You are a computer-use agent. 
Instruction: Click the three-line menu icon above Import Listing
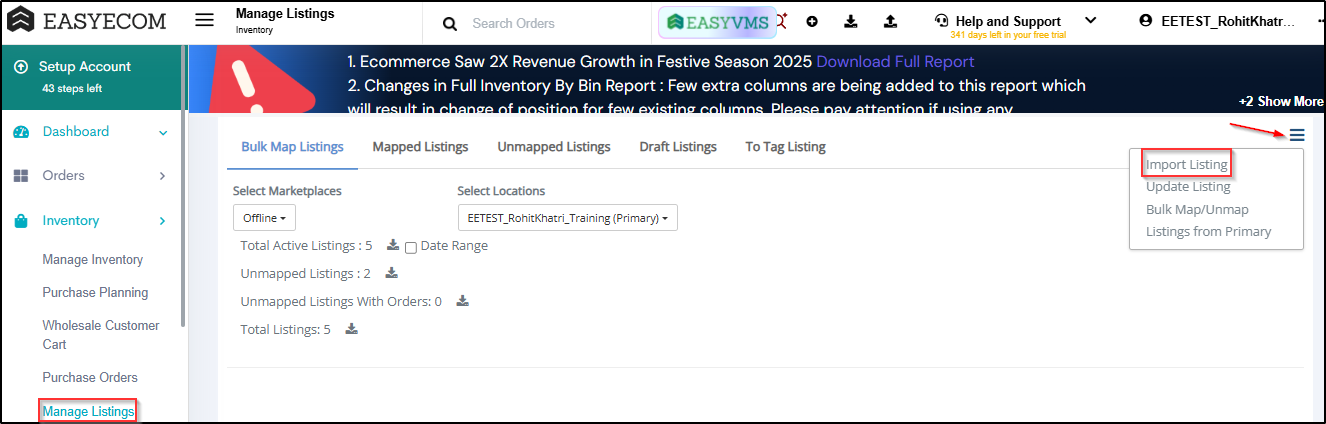point(1297,136)
